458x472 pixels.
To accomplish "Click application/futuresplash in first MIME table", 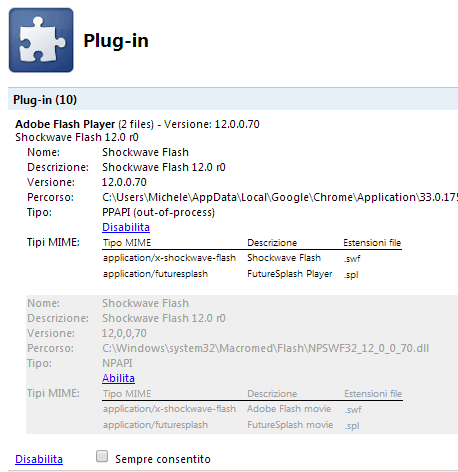I will click(x=155, y=274).
